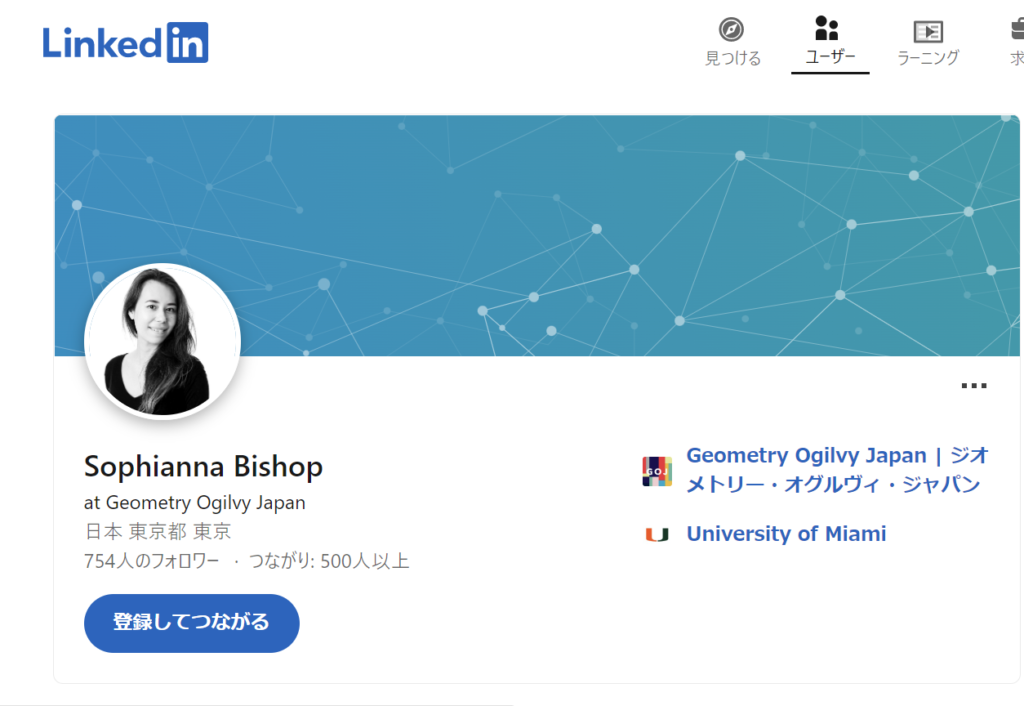
Task: Click the ユーザー tab label
Action: pyautogui.click(x=830, y=56)
